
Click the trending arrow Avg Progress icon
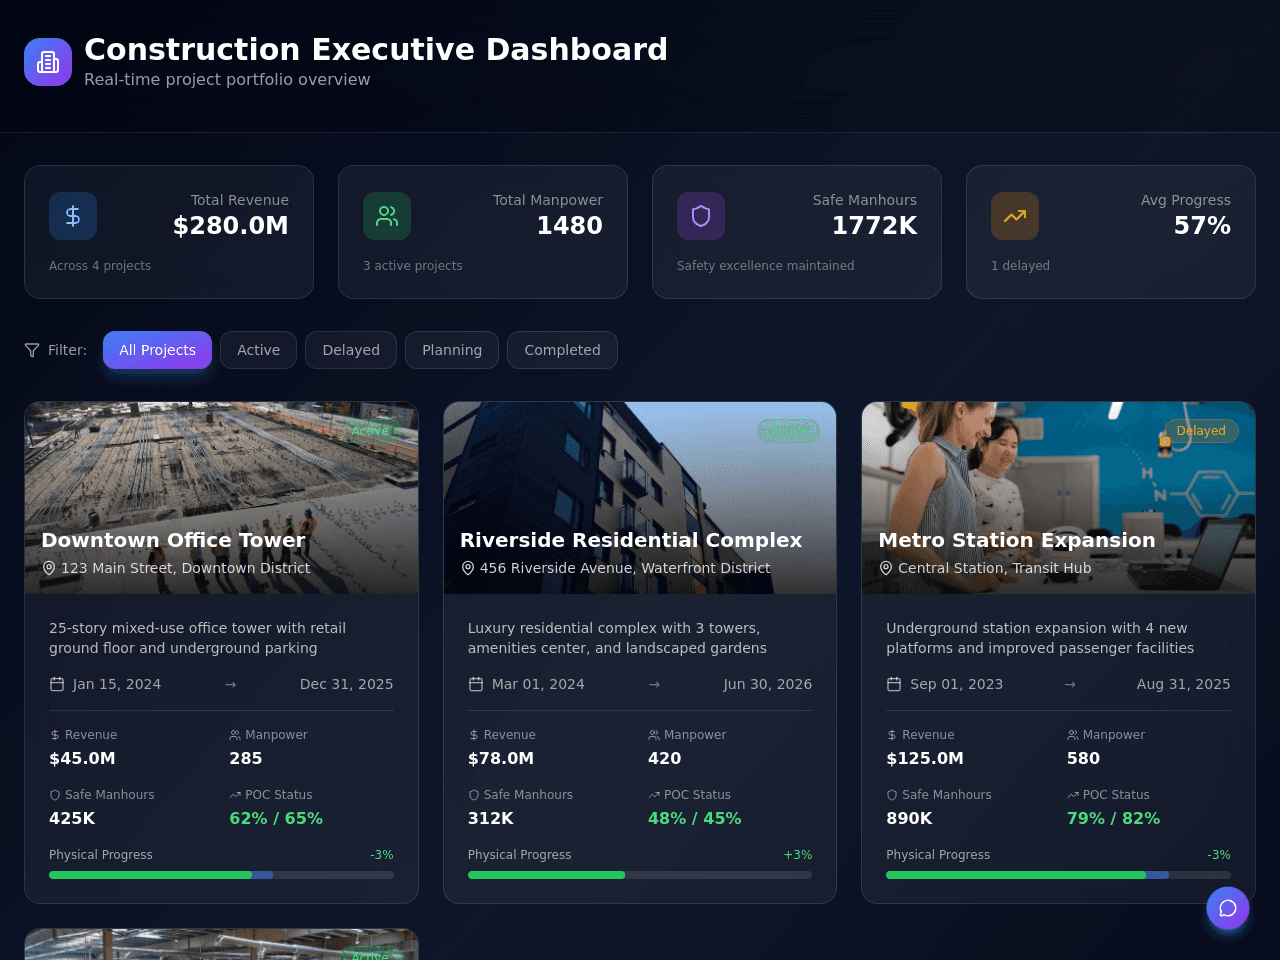(1015, 216)
